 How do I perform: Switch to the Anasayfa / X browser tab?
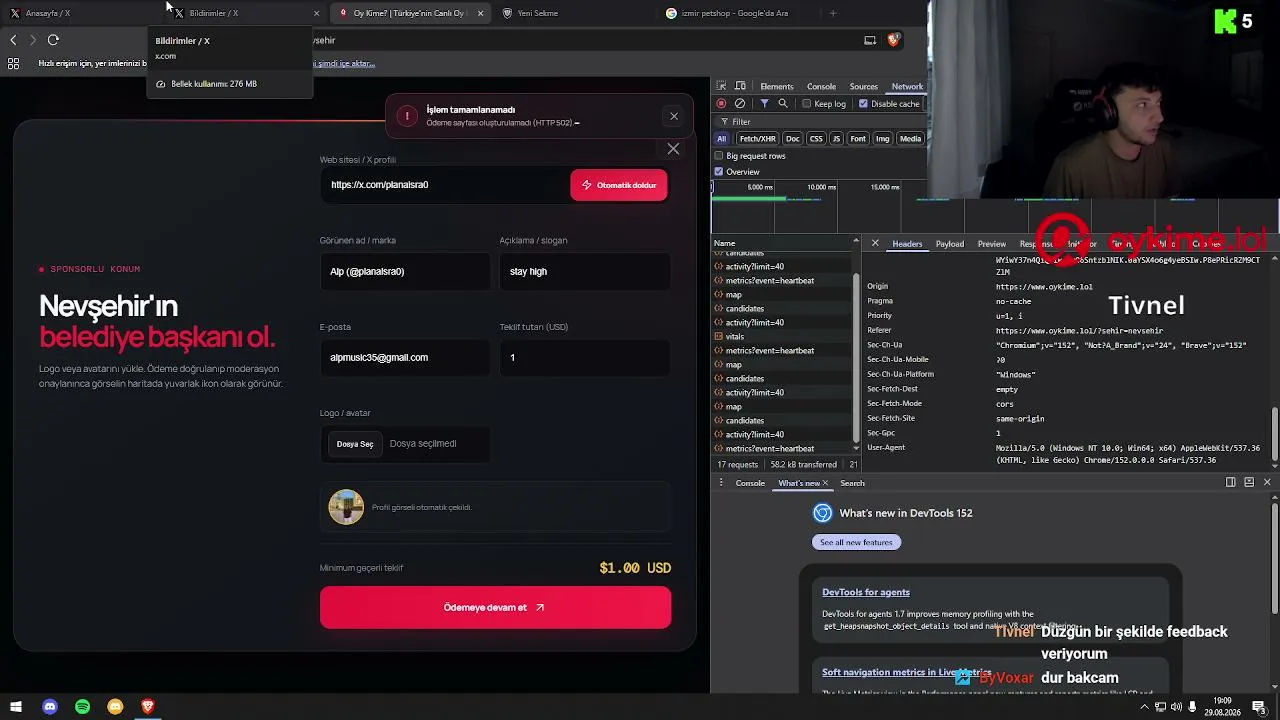80,13
